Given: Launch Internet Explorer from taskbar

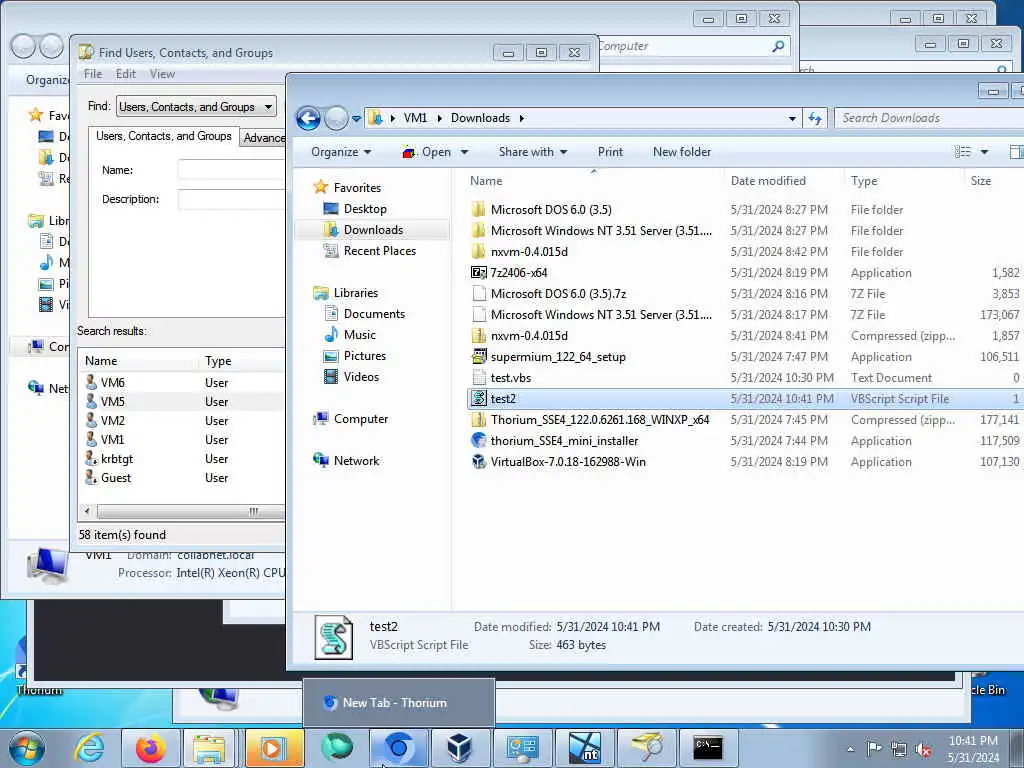Looking at the screenshot, I should (x=89, y=747).
